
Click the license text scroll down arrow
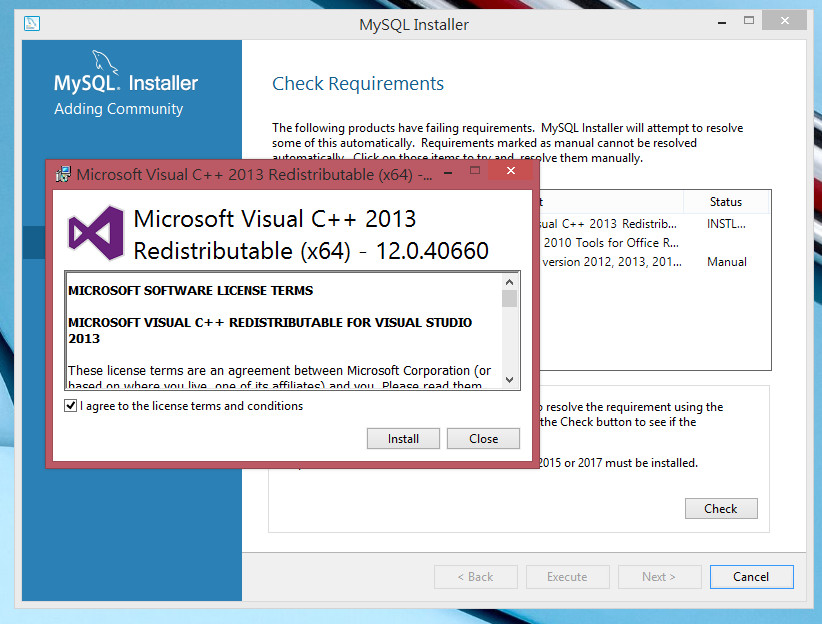click(509, 380)
